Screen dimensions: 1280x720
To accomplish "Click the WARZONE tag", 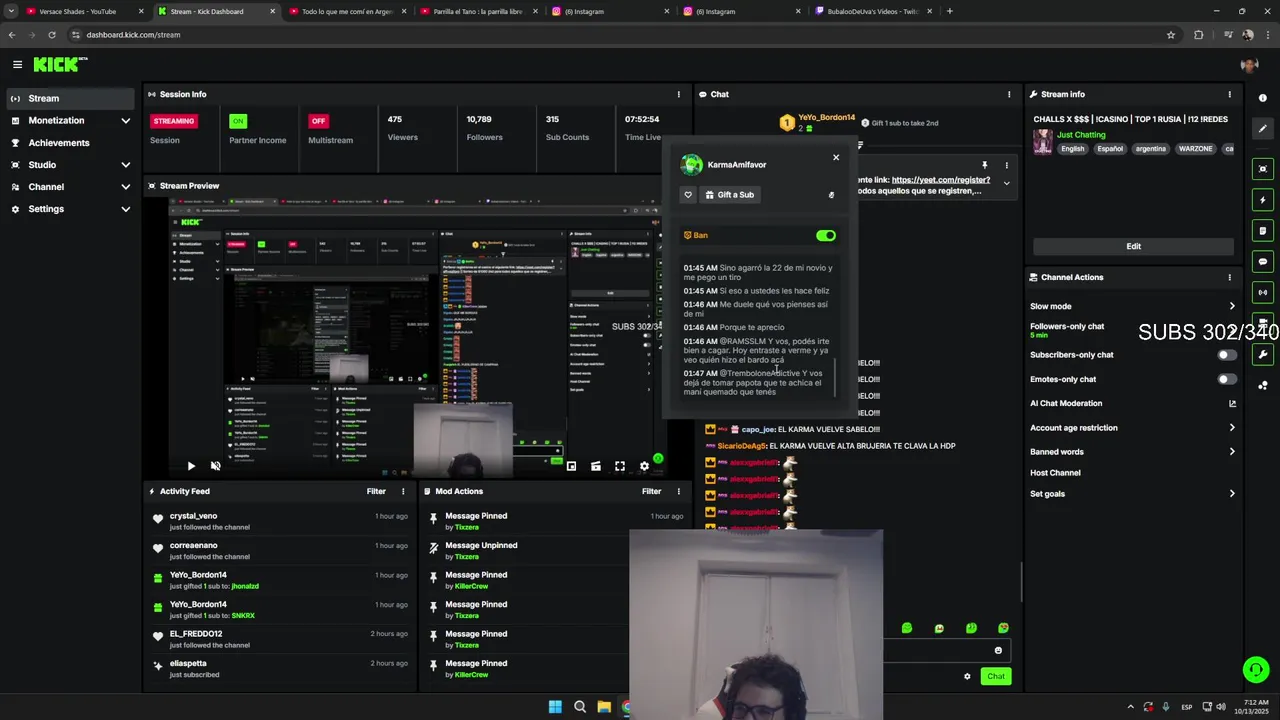I will point(1195,149).
